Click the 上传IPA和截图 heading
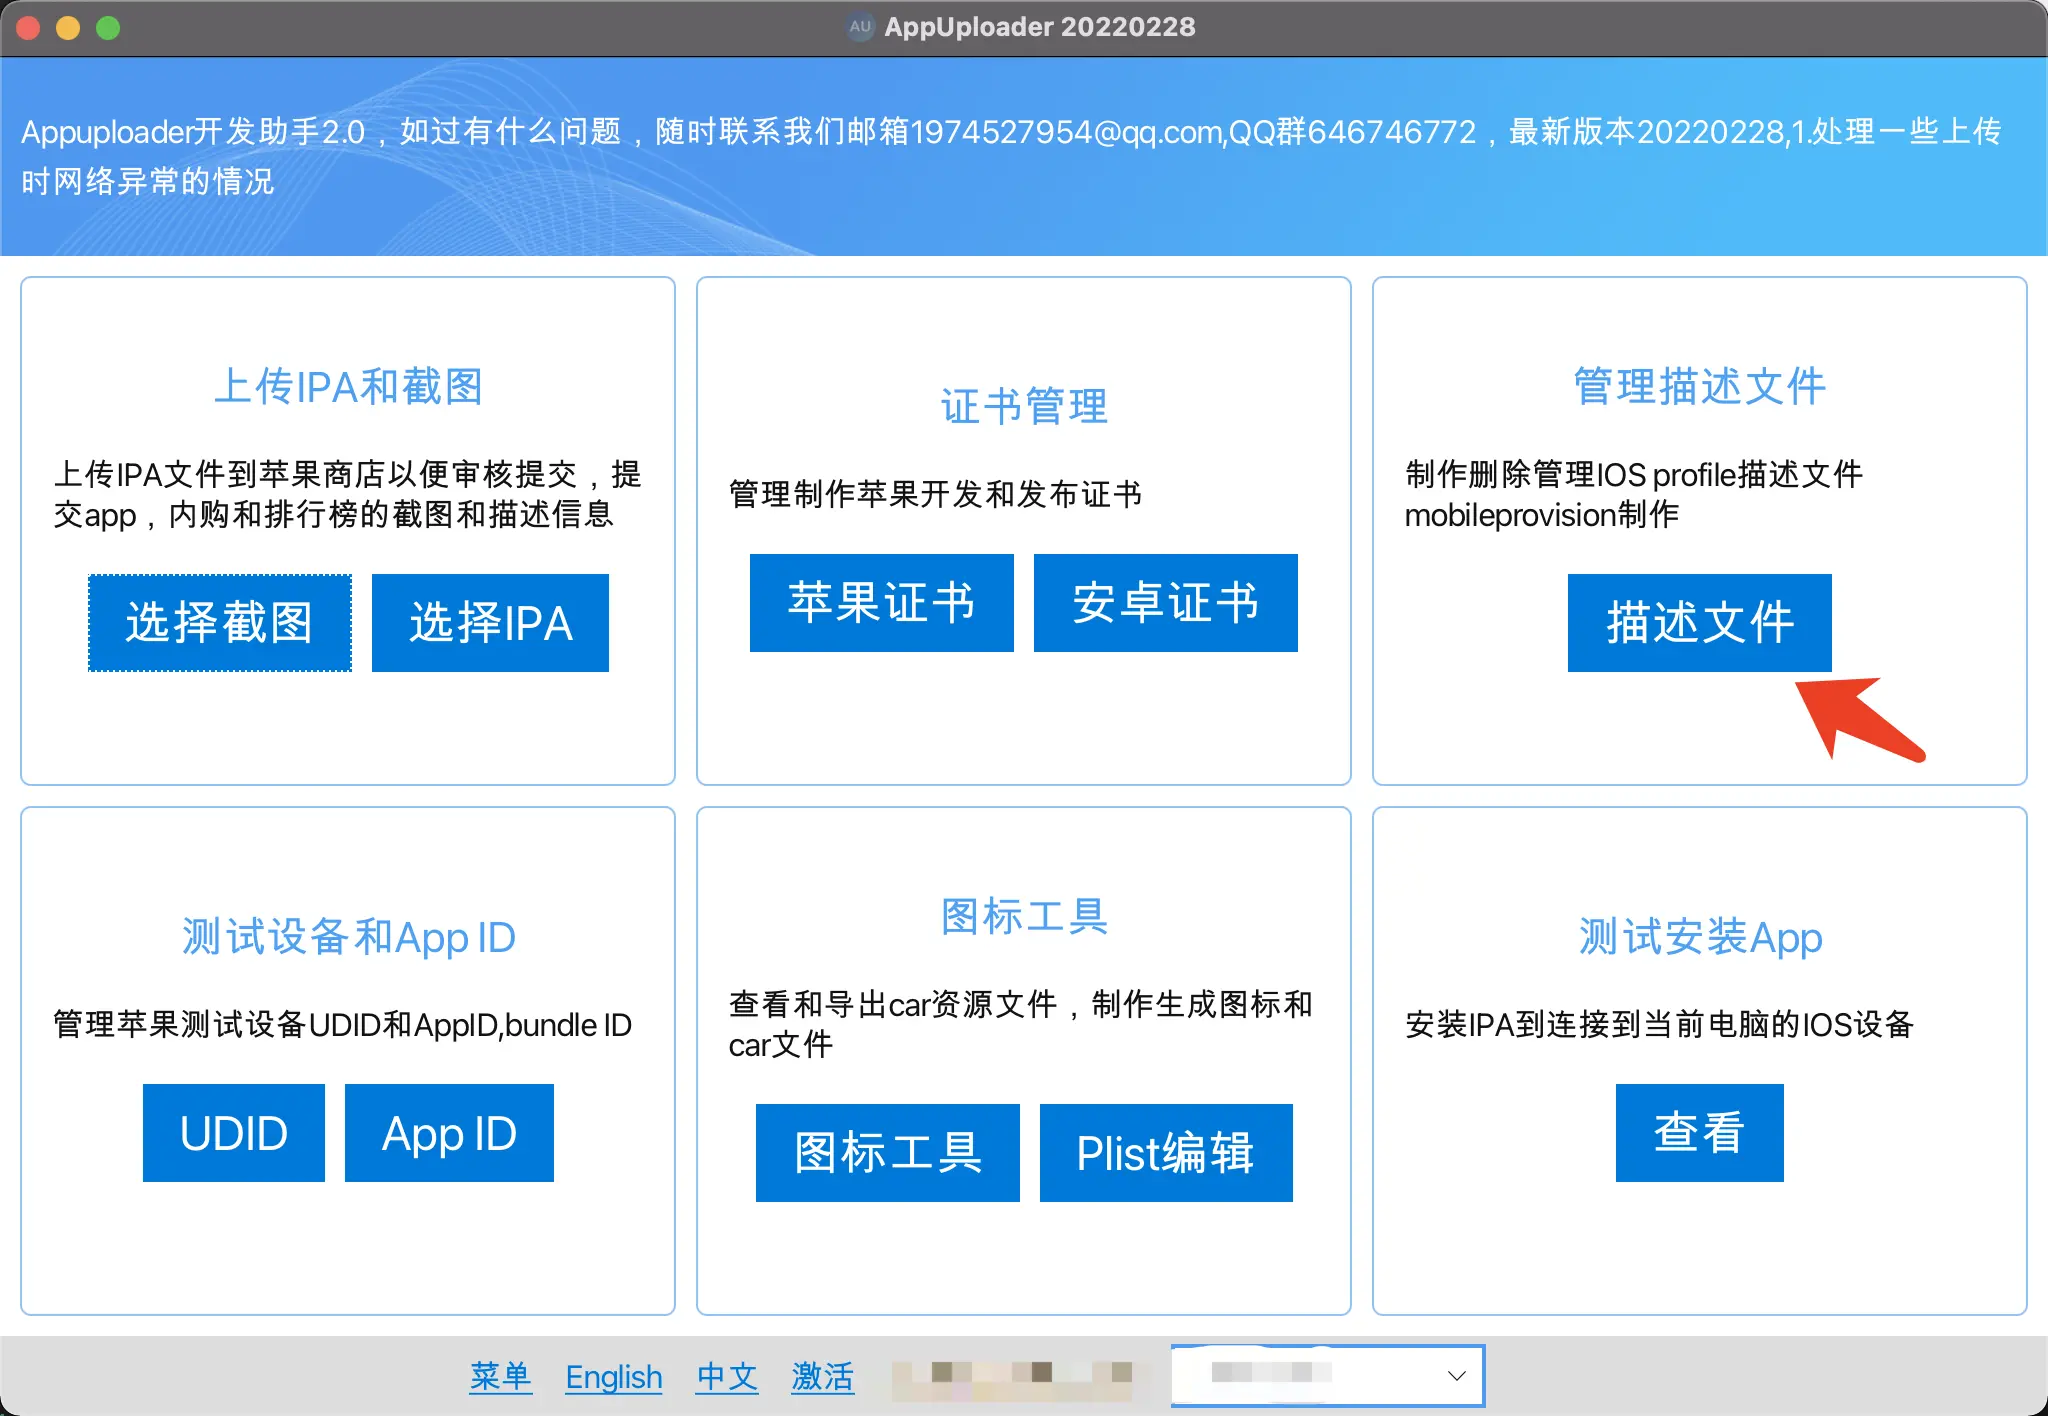Screen dimensions: 2048x1416 pyautogui.click(x=348, y=386)
